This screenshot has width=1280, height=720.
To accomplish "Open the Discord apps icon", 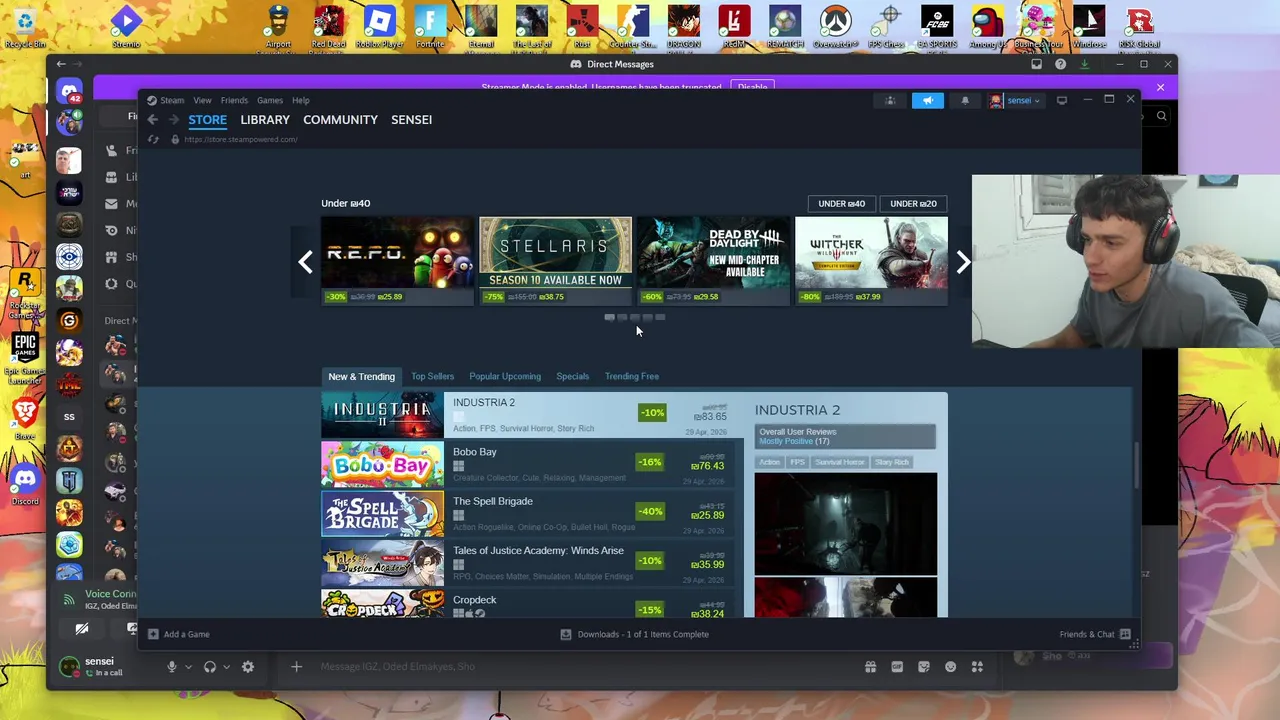I will (x=977, y=667).
